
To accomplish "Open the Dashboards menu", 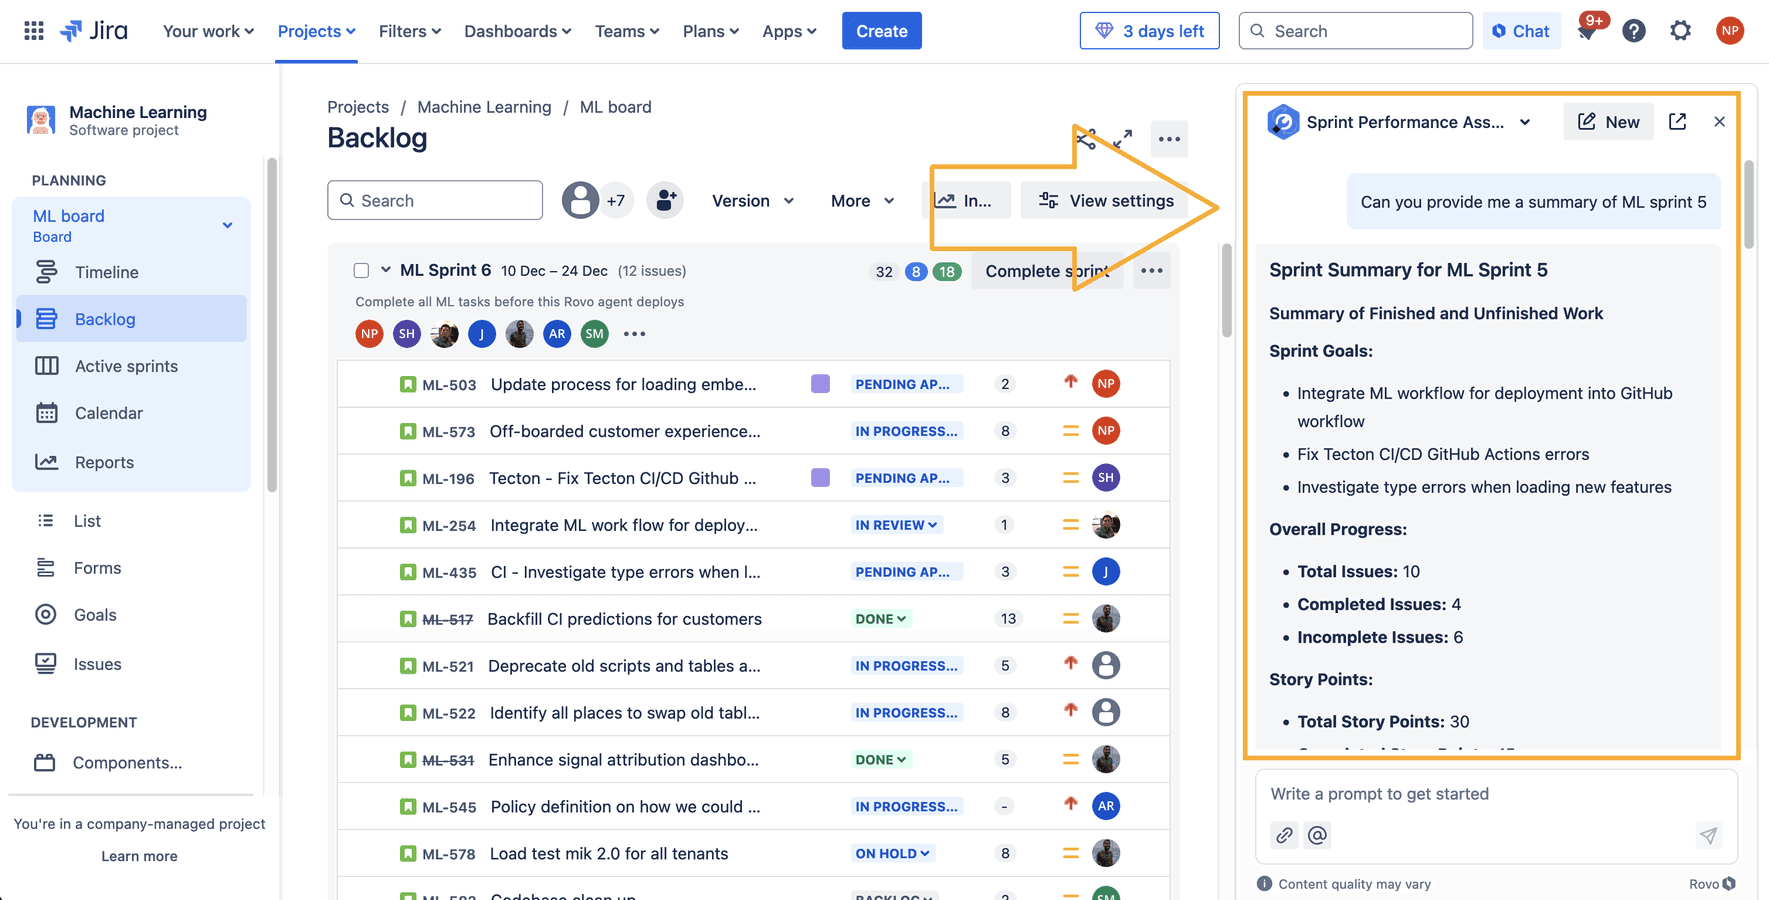I will pos(518,31).
